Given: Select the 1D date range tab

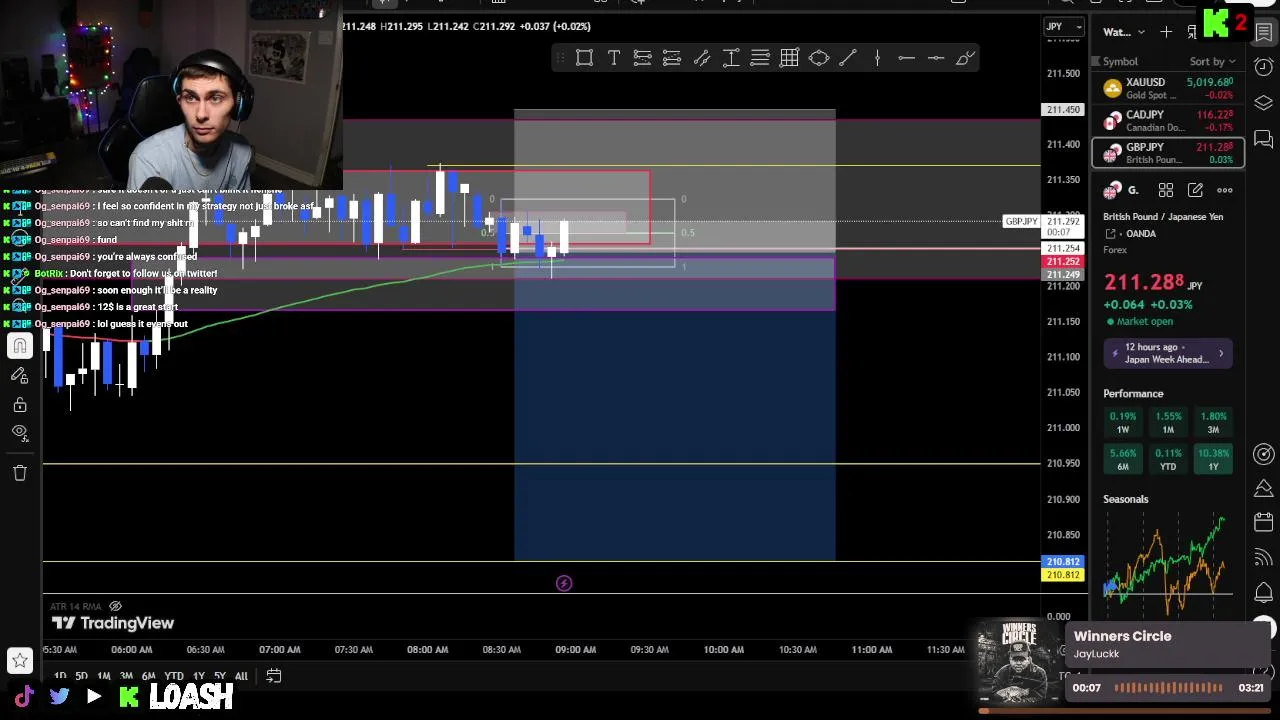Looking at the screenshot, I should (x=60, y=677).
